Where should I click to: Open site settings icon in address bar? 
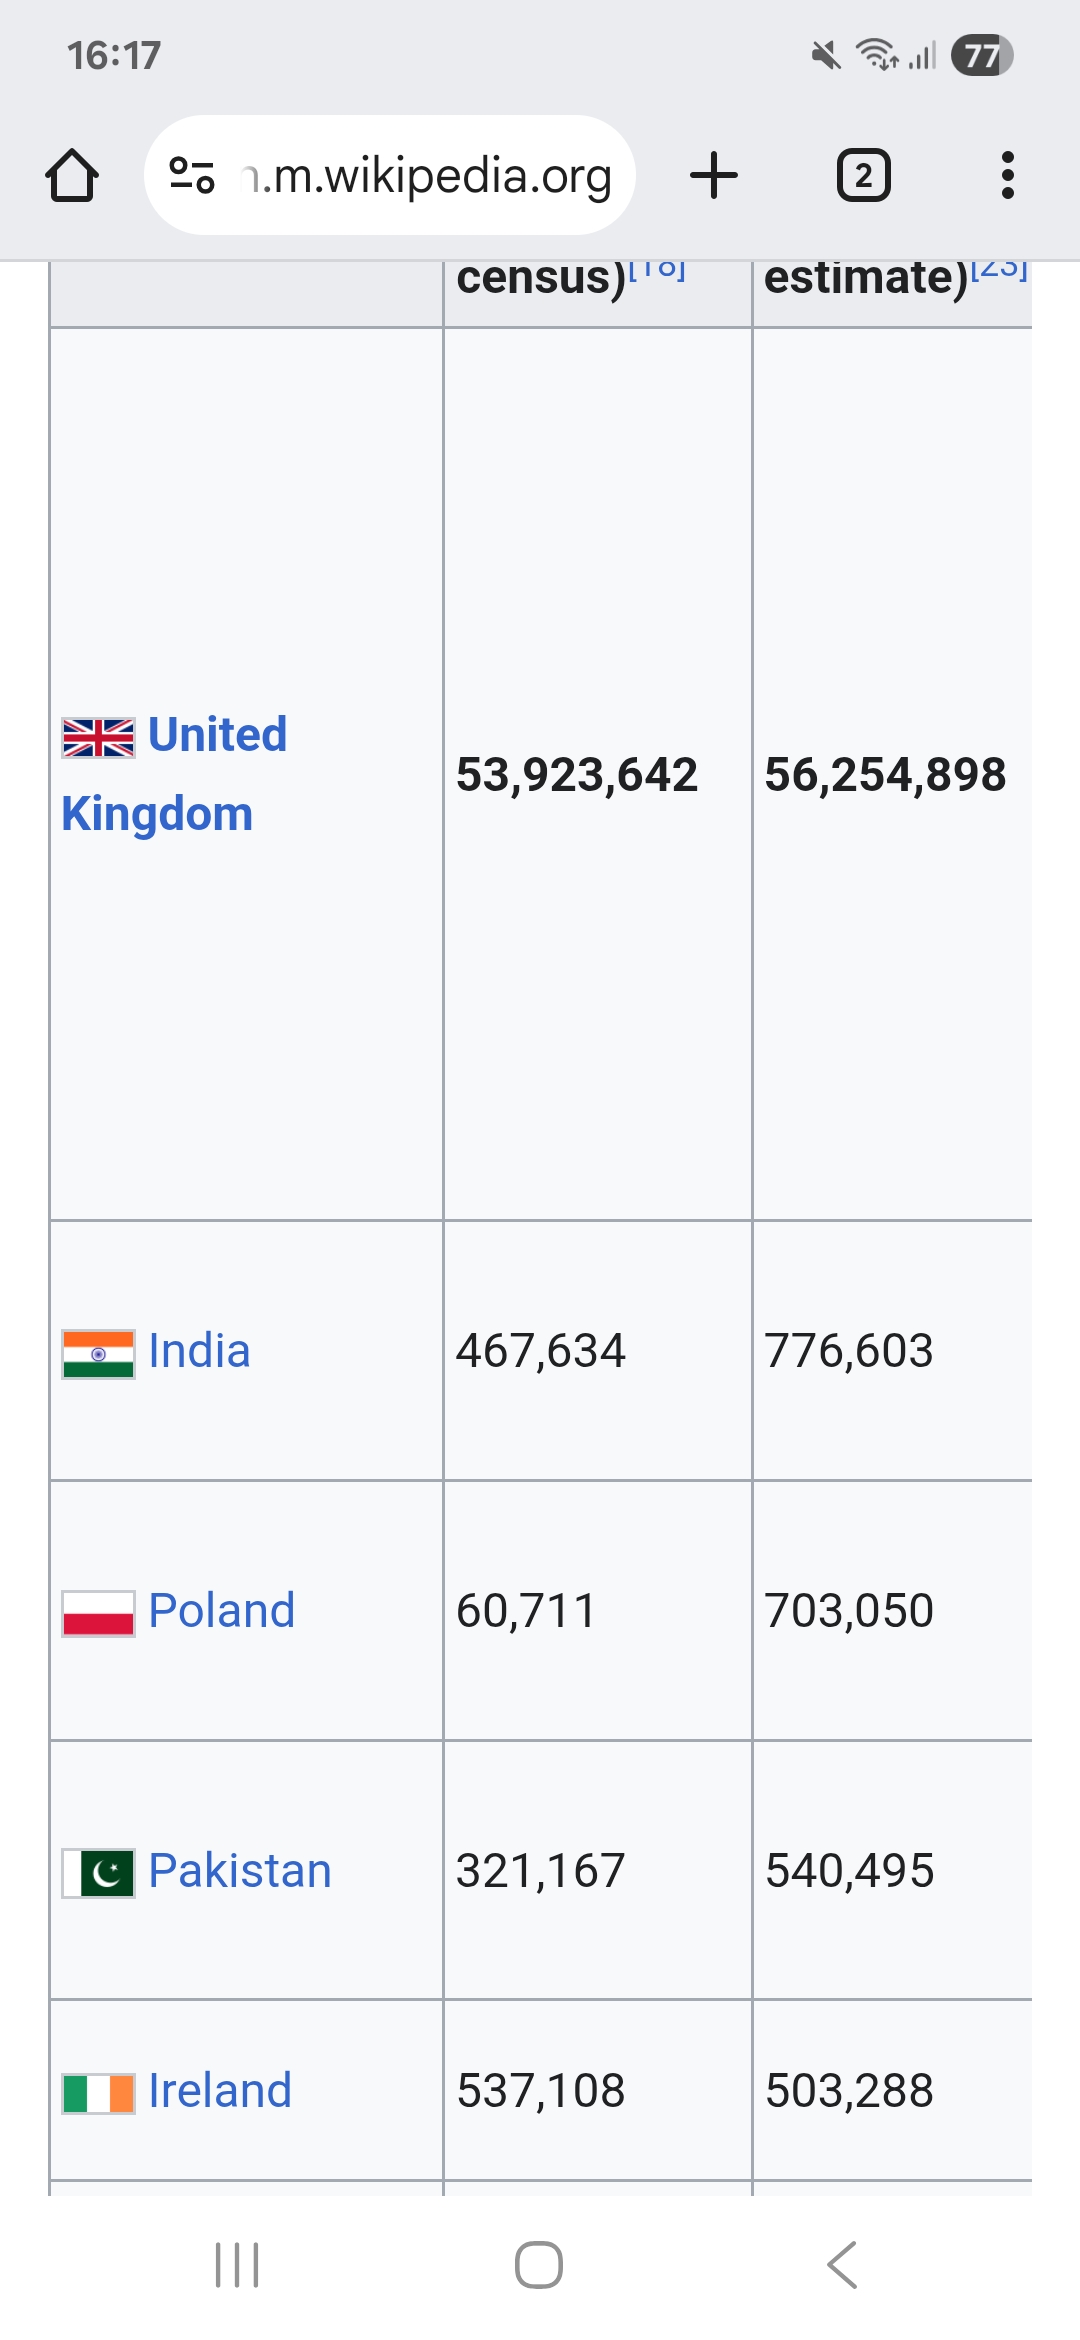[191, 175]
